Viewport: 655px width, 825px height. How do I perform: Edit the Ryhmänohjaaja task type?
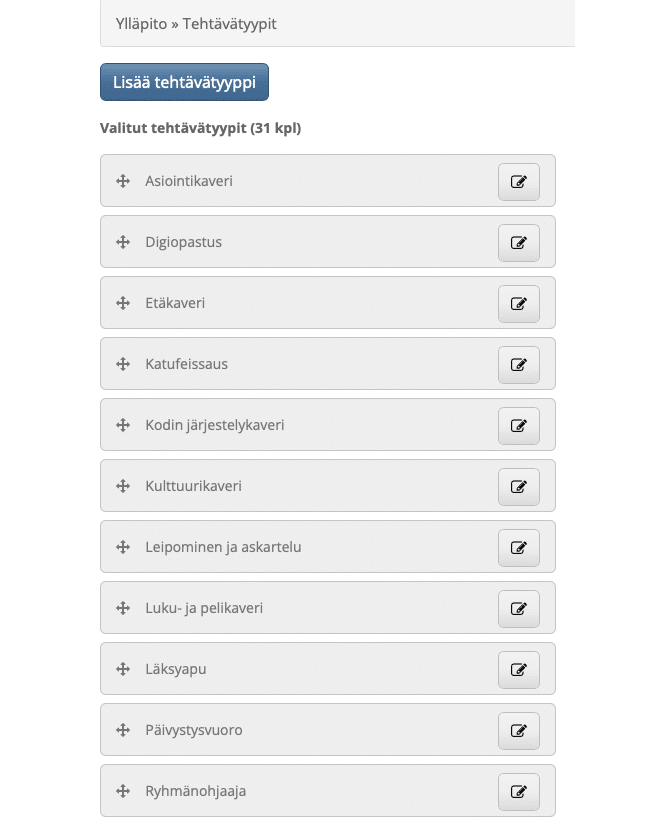[x=518, y=792]
